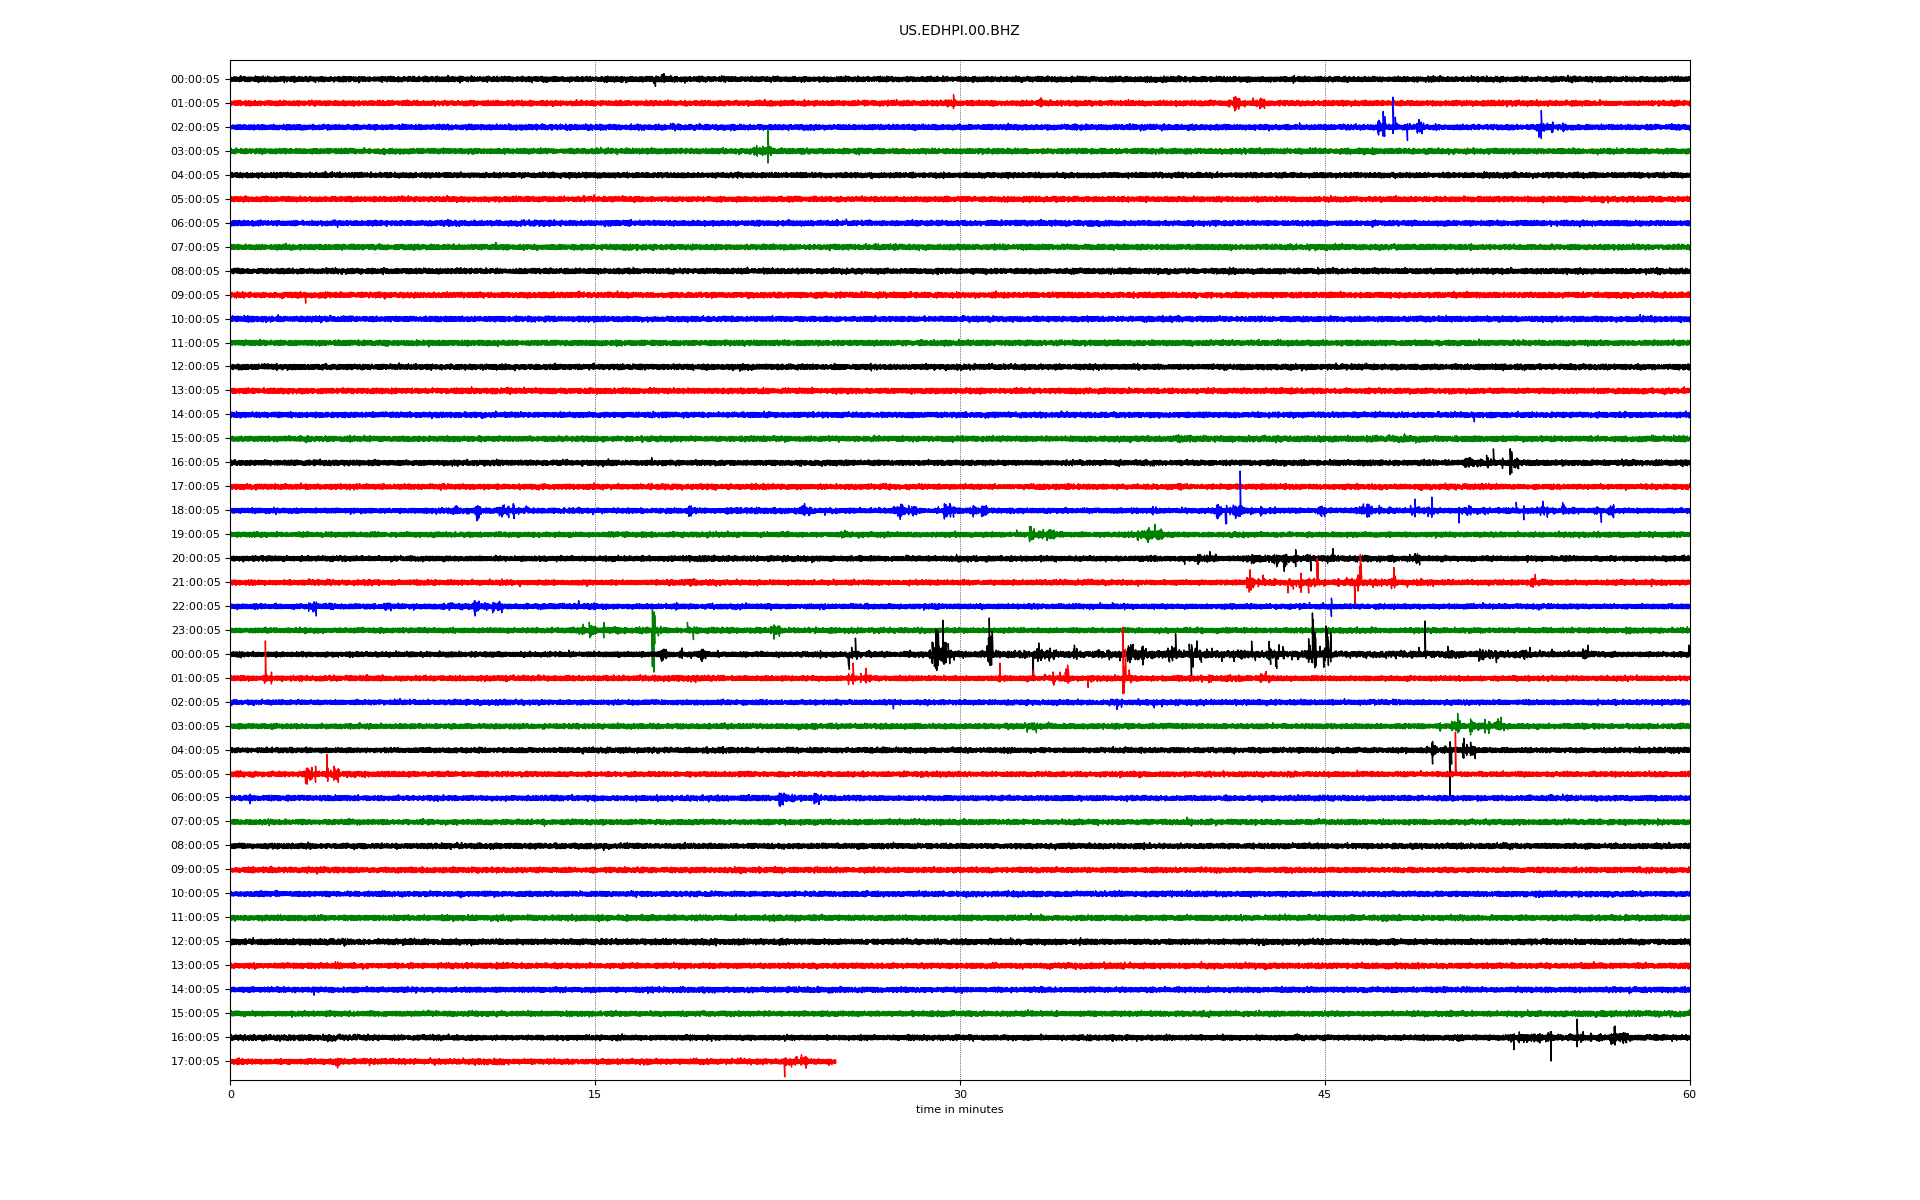The width and height of the screenshot is (1920, 1200).
Task: Click the 15 minute tick label
Action: [595, 1094]
